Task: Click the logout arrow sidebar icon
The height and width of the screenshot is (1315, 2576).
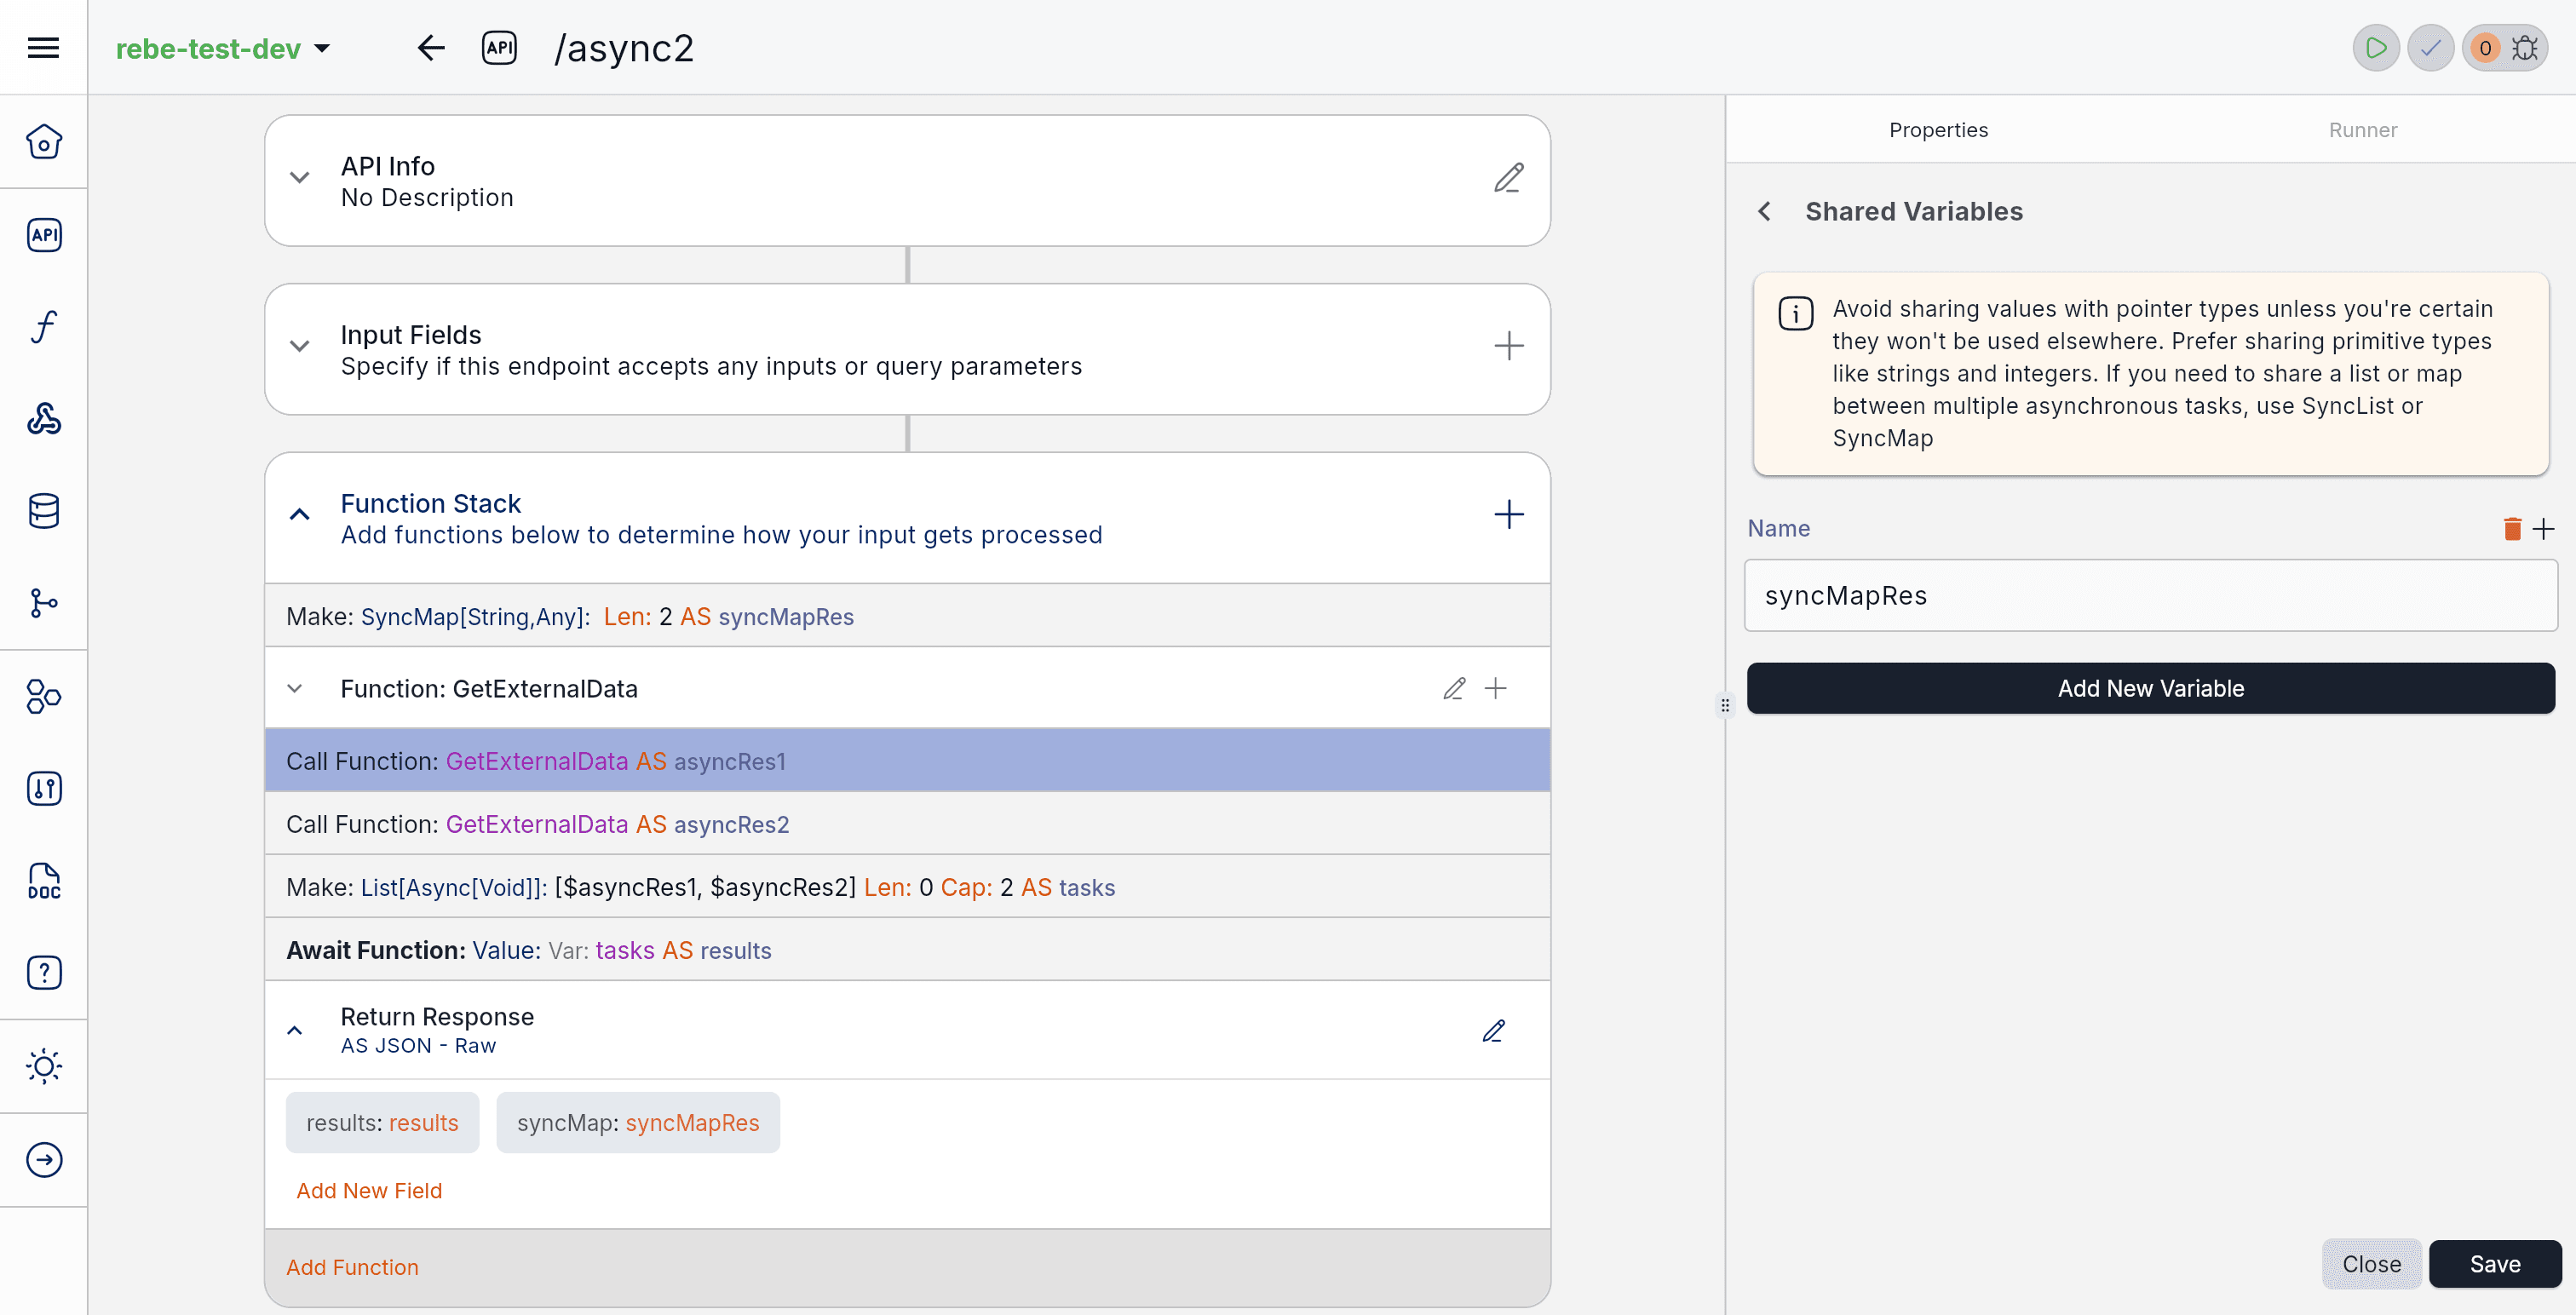Action: [x=43, y=1160]
